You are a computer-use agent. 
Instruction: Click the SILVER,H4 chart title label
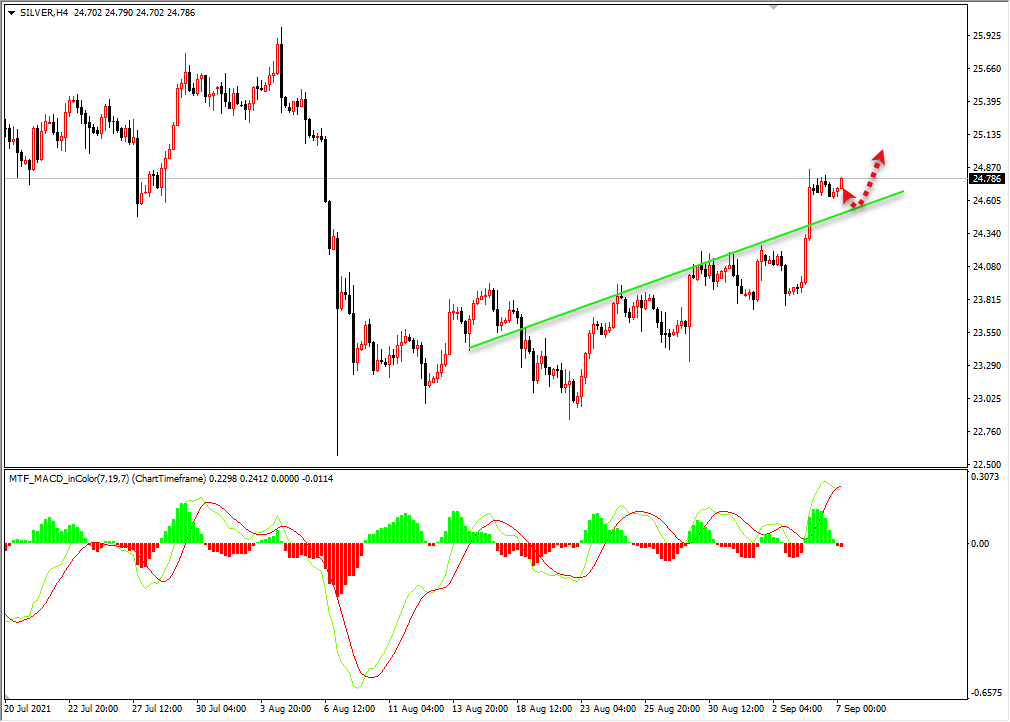pos(44,13)
